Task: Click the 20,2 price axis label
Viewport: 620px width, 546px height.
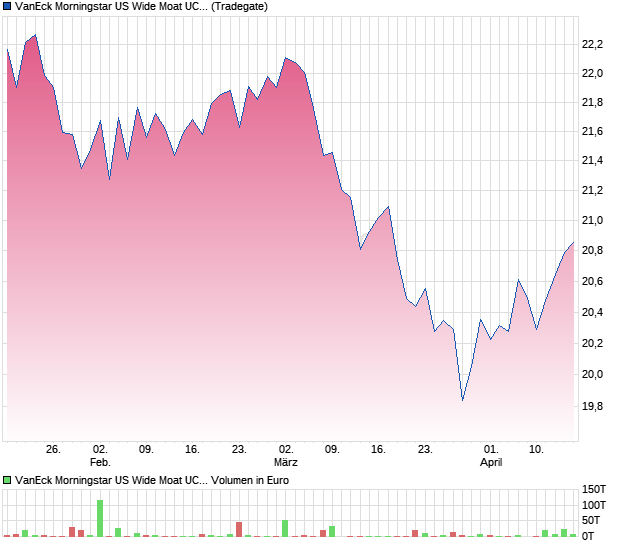Action: [592, 343]
